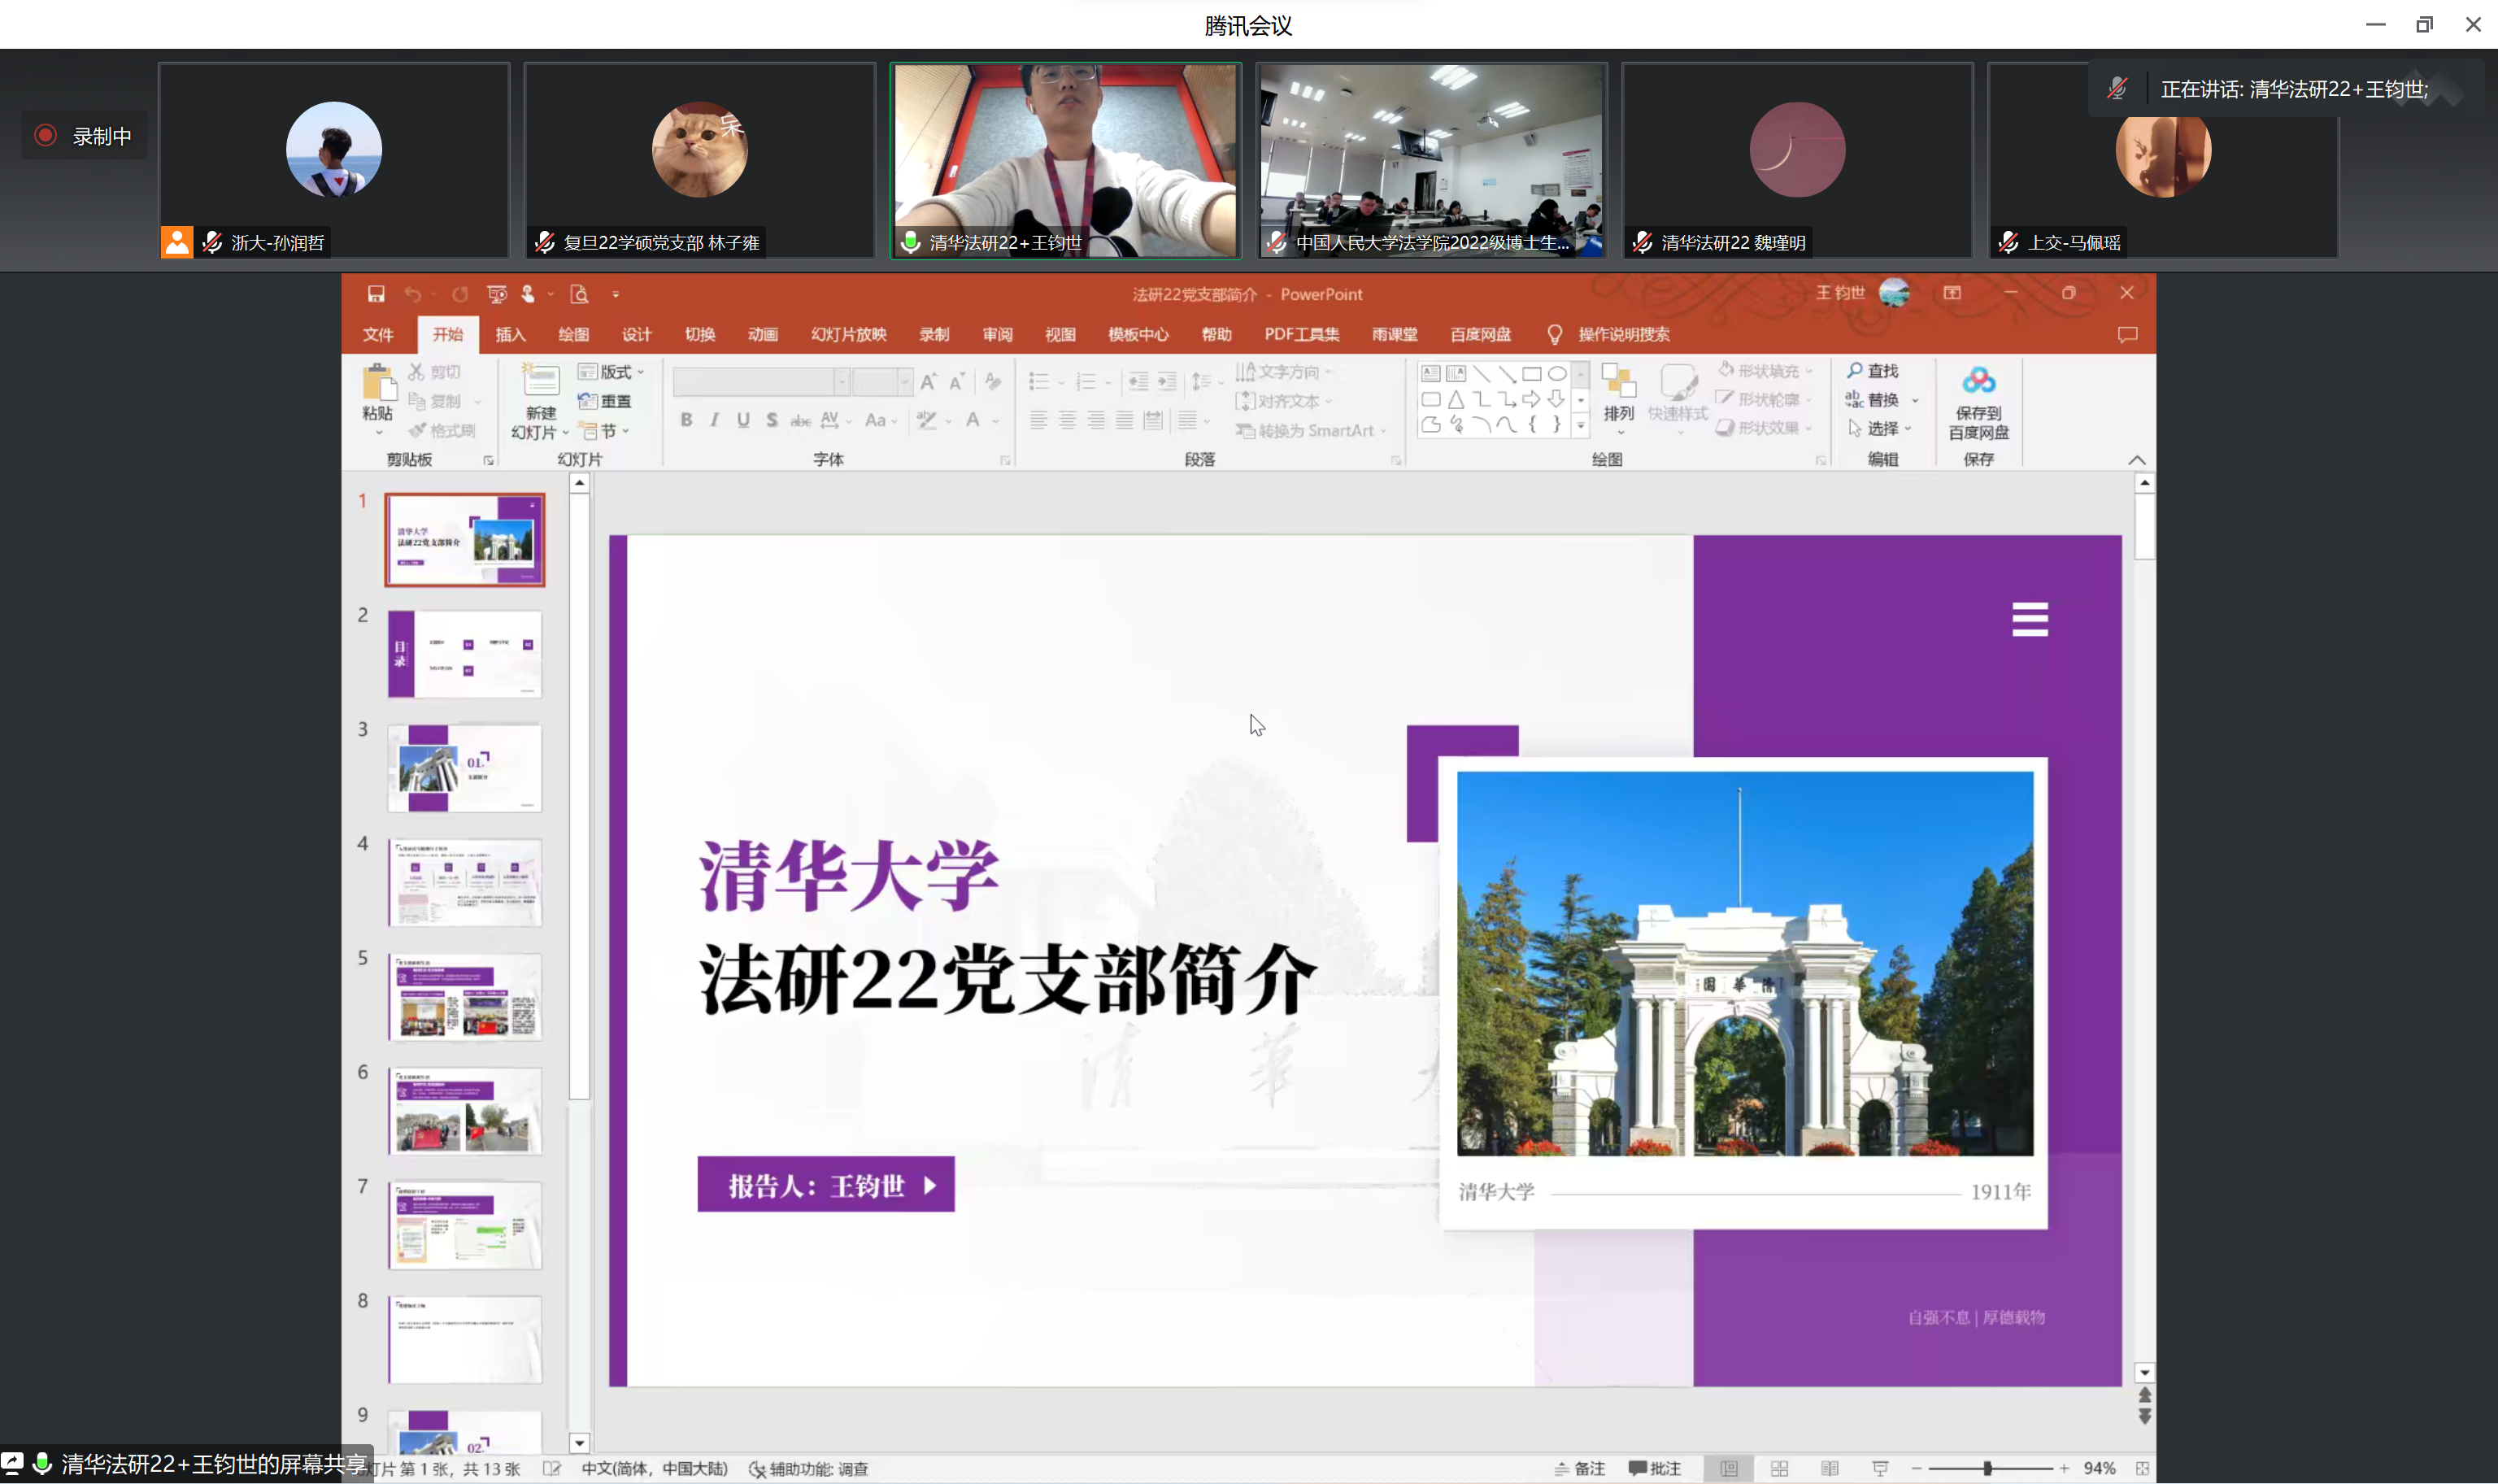Open the Replace (替换) dropdown arrow

click(x=1915, y=401)
